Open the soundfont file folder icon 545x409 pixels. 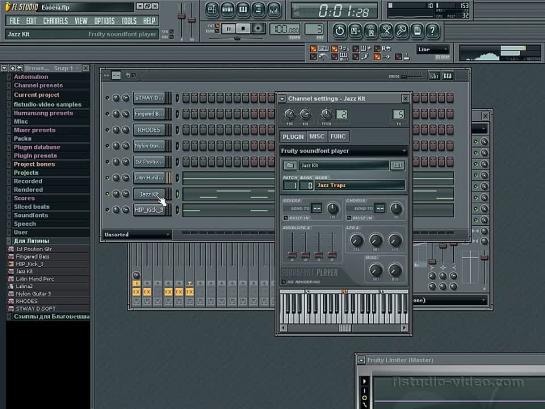tap(290, 165)
